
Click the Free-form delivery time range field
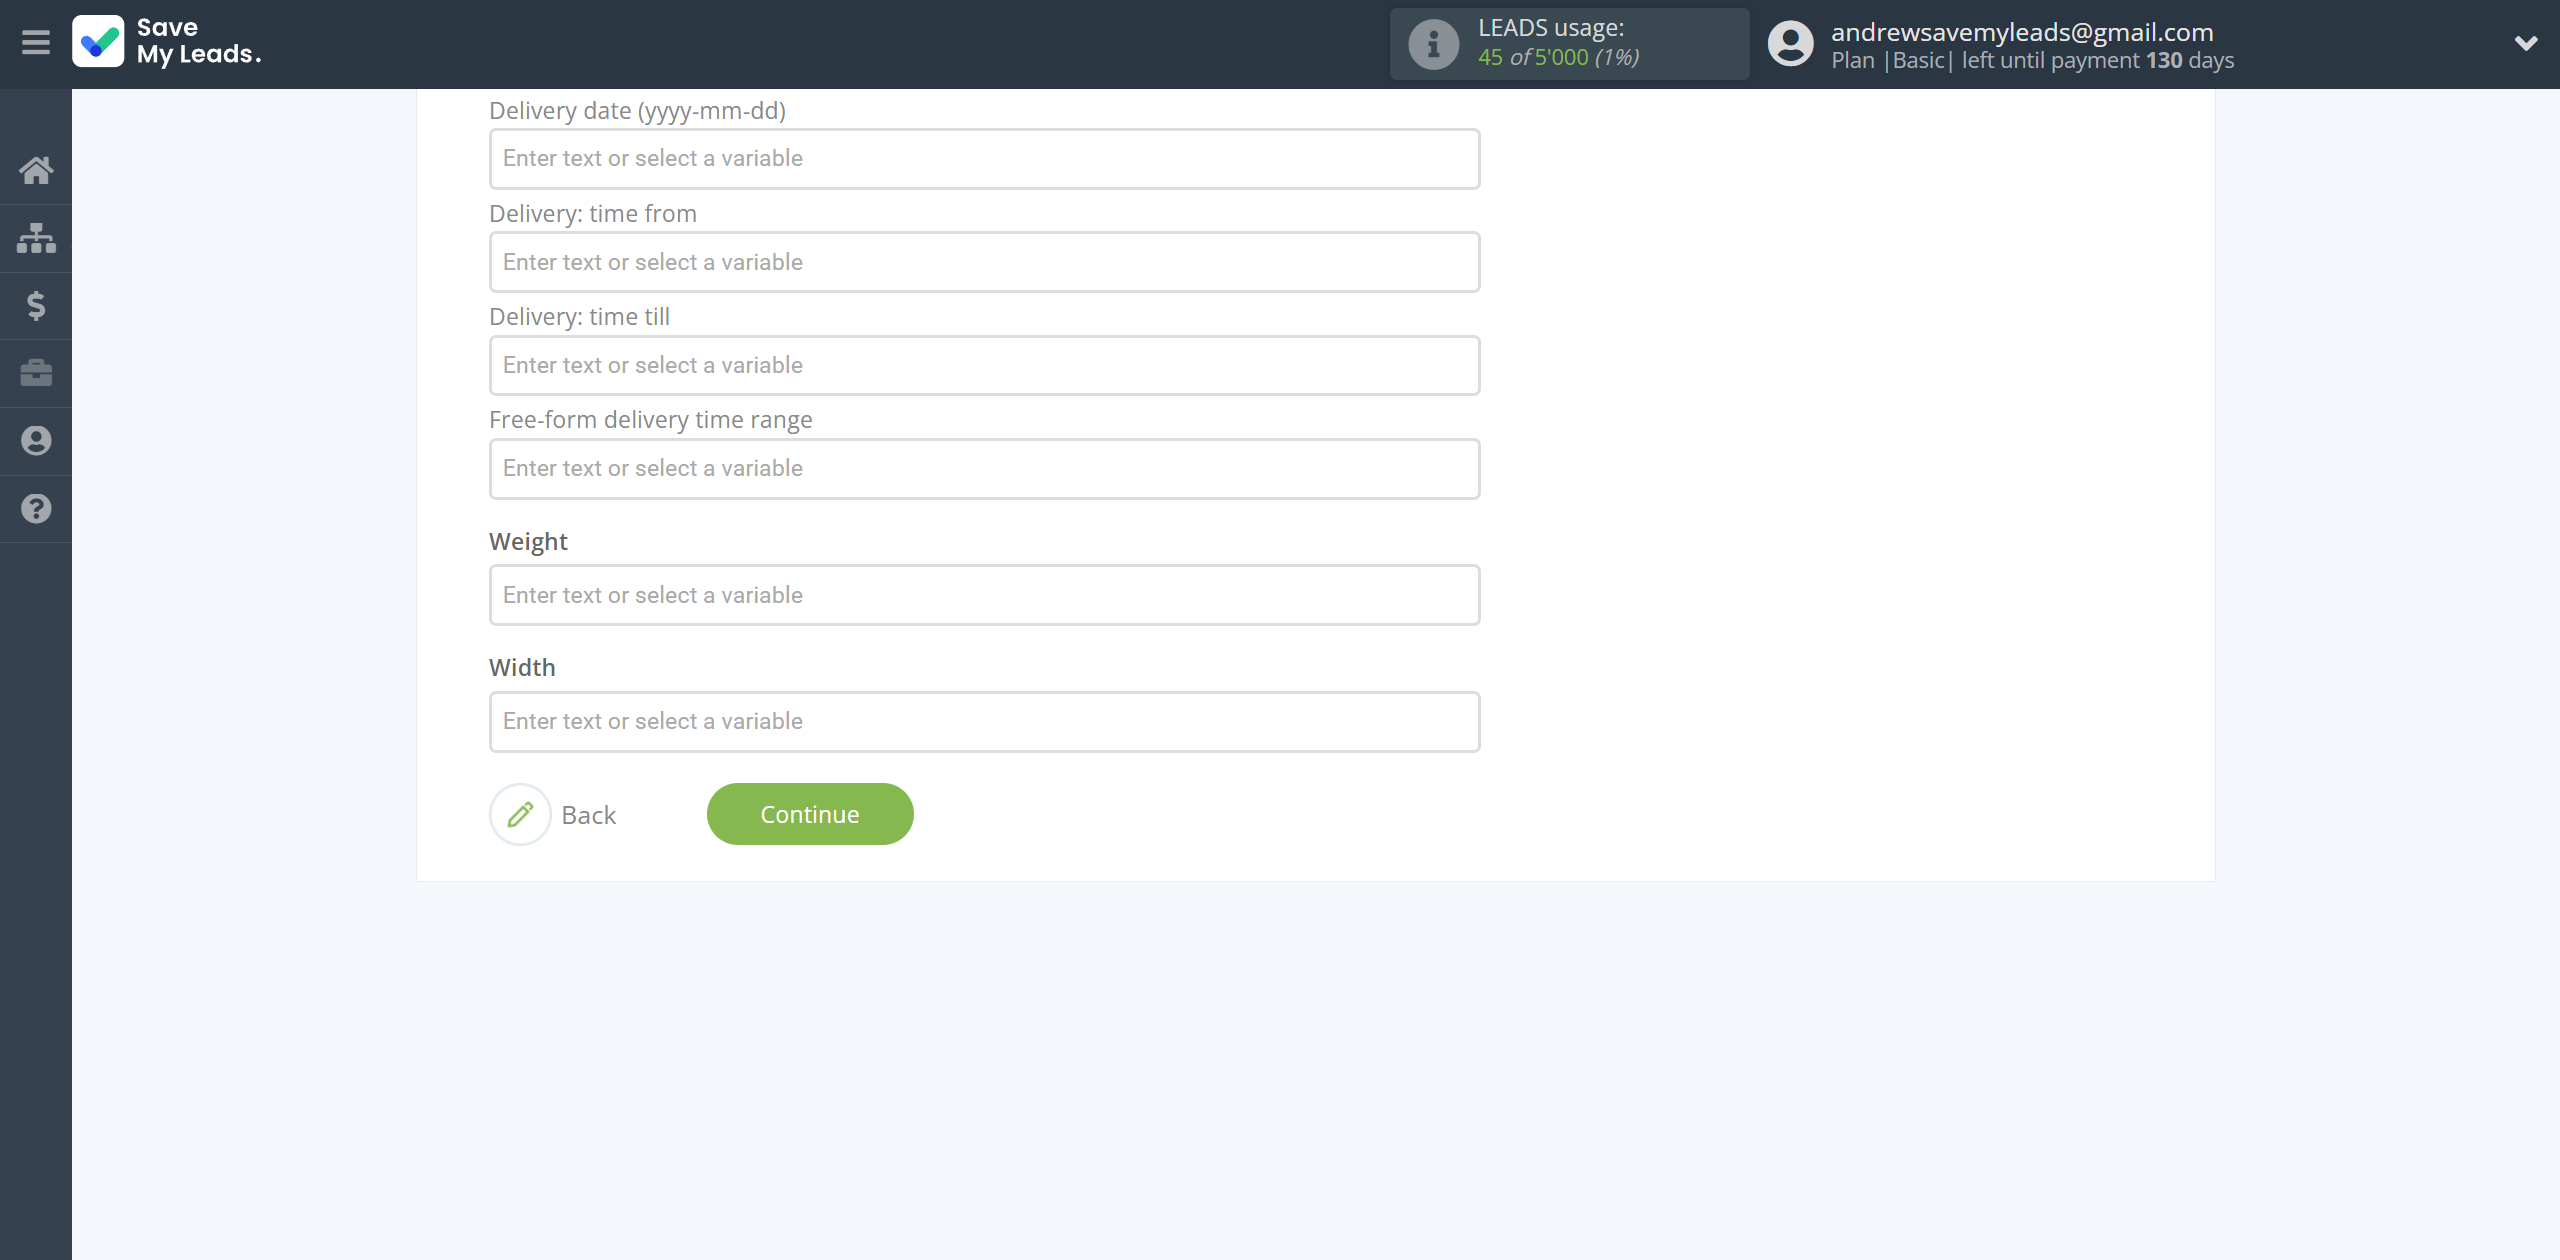(983, 468)
